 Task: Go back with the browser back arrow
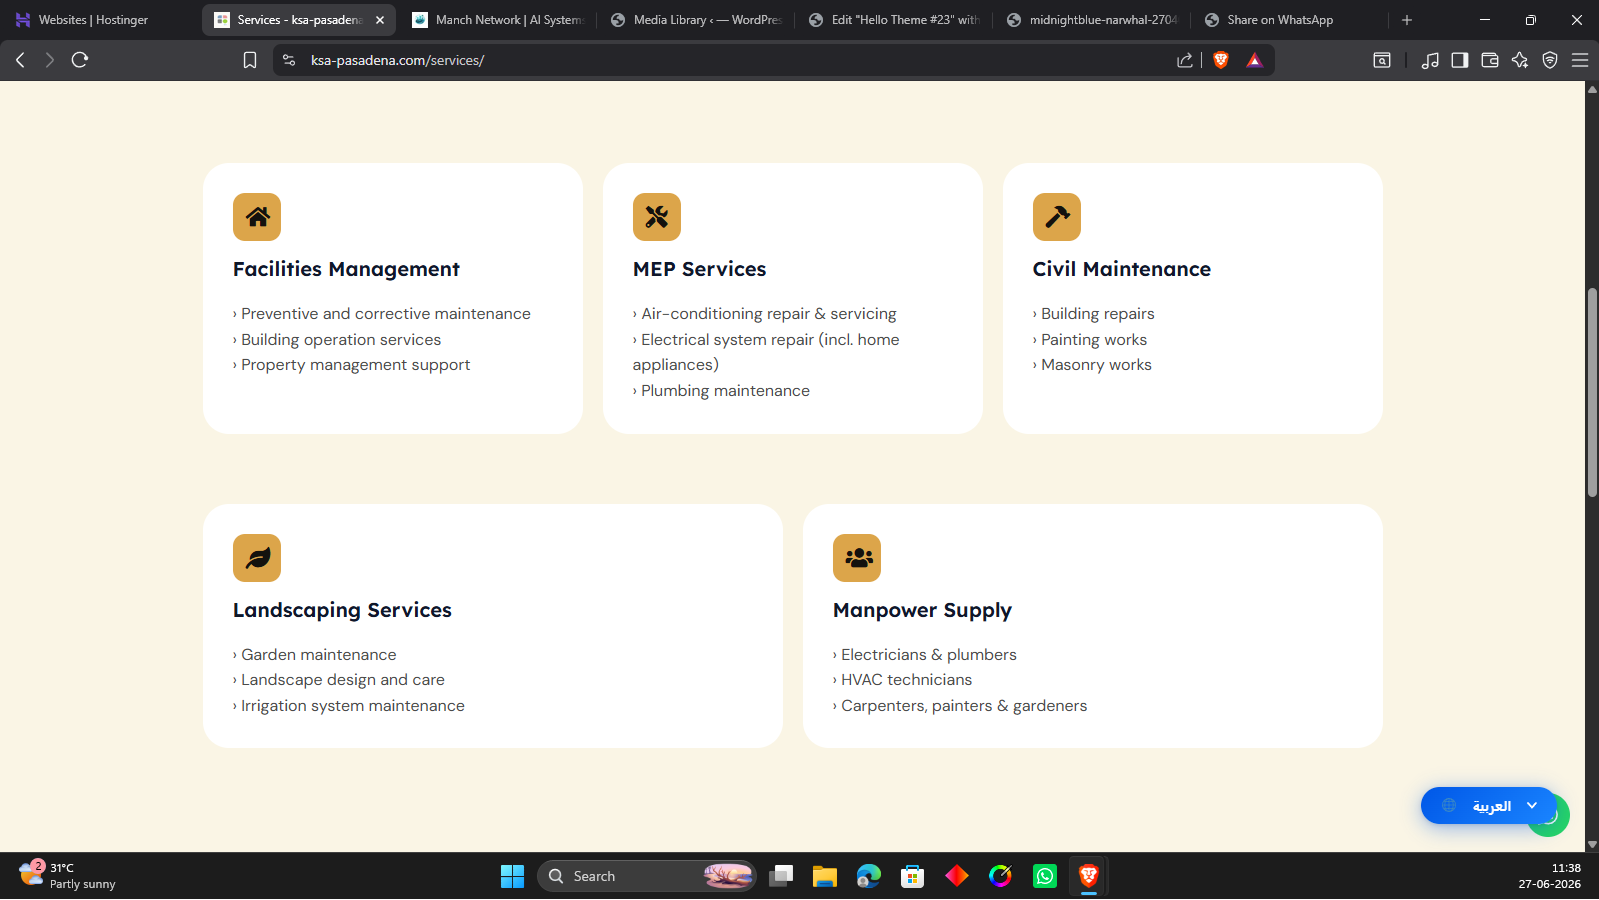click(20, 60)
